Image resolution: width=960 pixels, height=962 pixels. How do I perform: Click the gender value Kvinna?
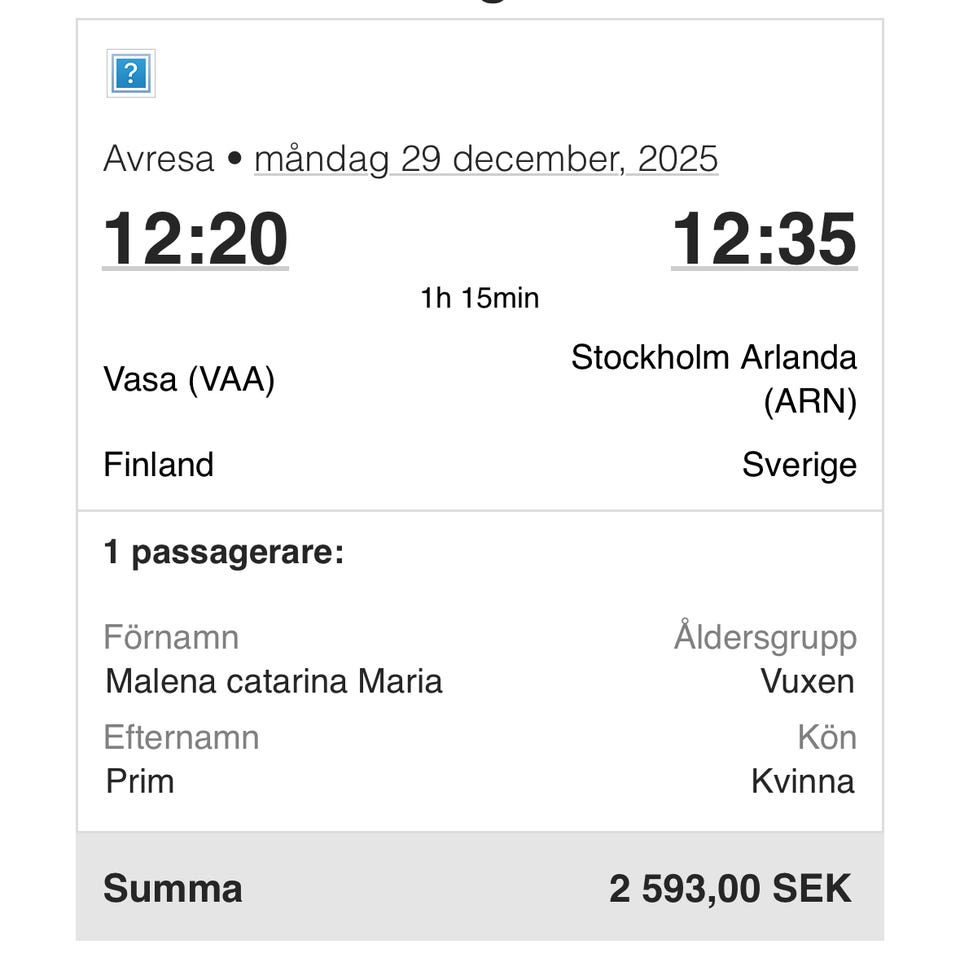pyautogui.click(x=803, y=781)
